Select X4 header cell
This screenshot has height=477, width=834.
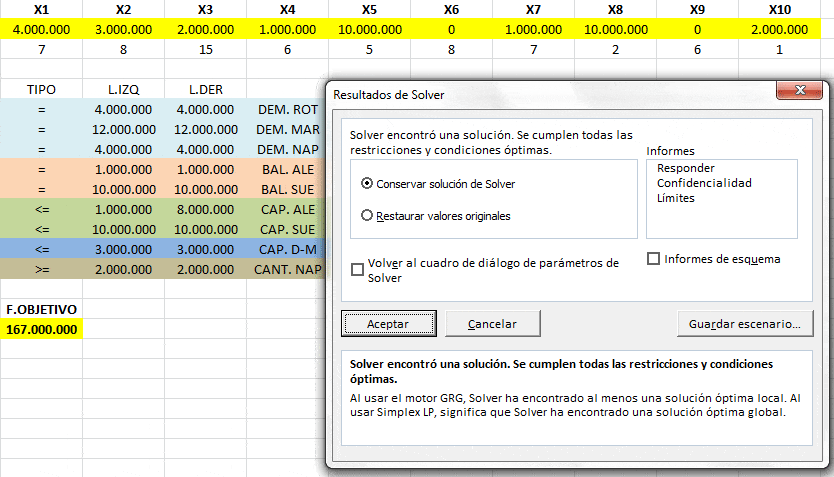tap(287, 10)
